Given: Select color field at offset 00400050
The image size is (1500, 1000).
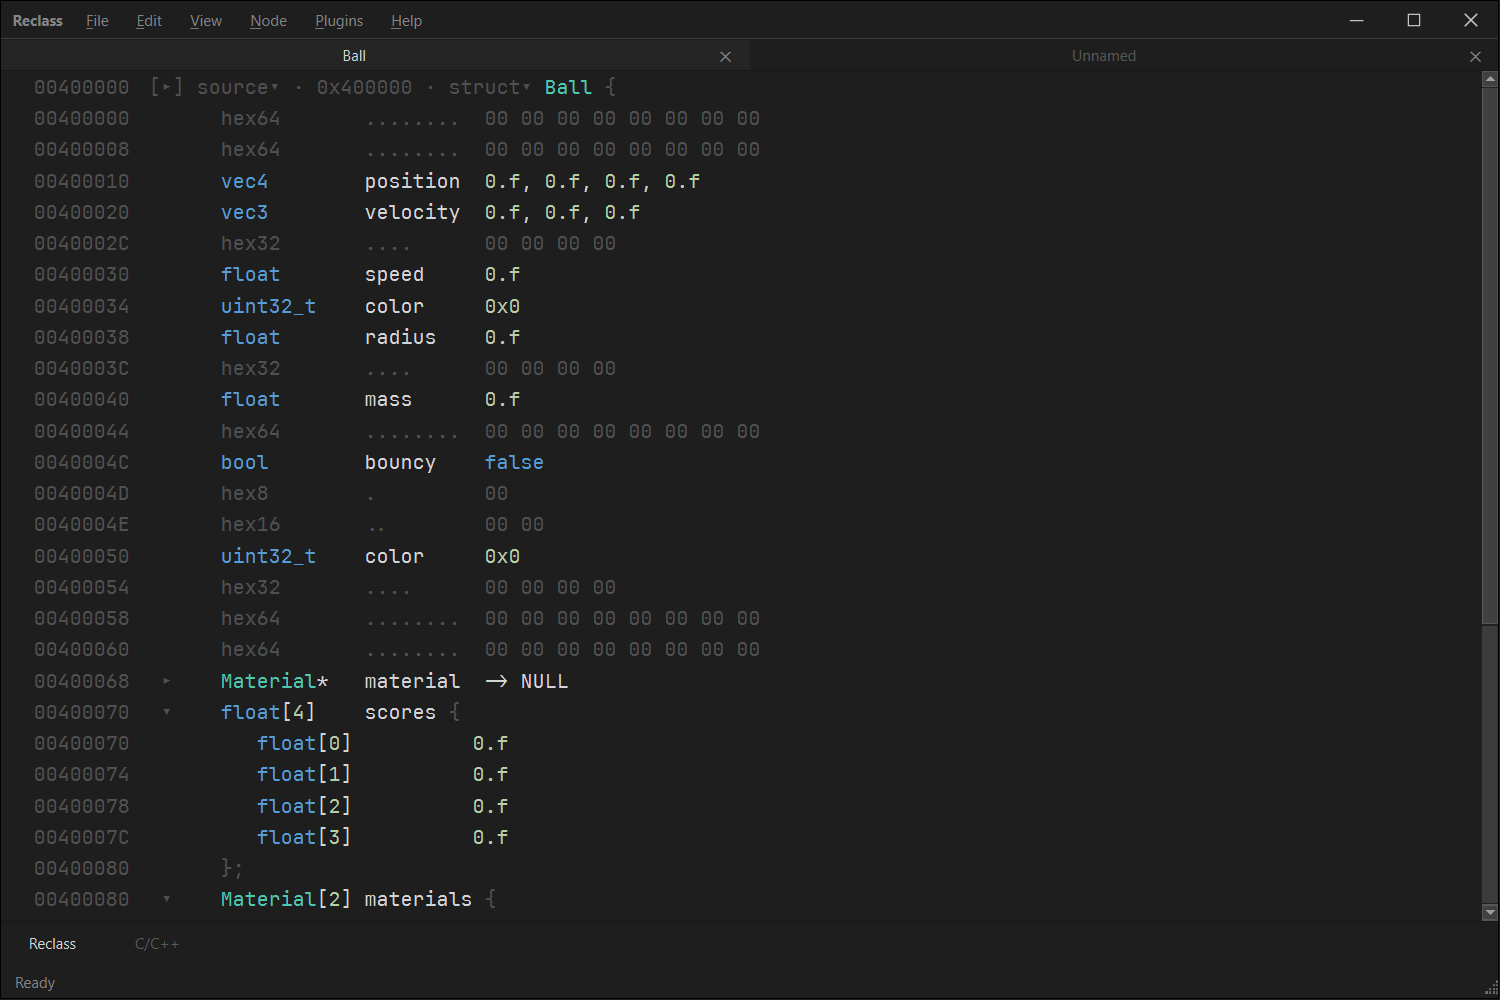Looking at the screenshot, I should [394, 556].
